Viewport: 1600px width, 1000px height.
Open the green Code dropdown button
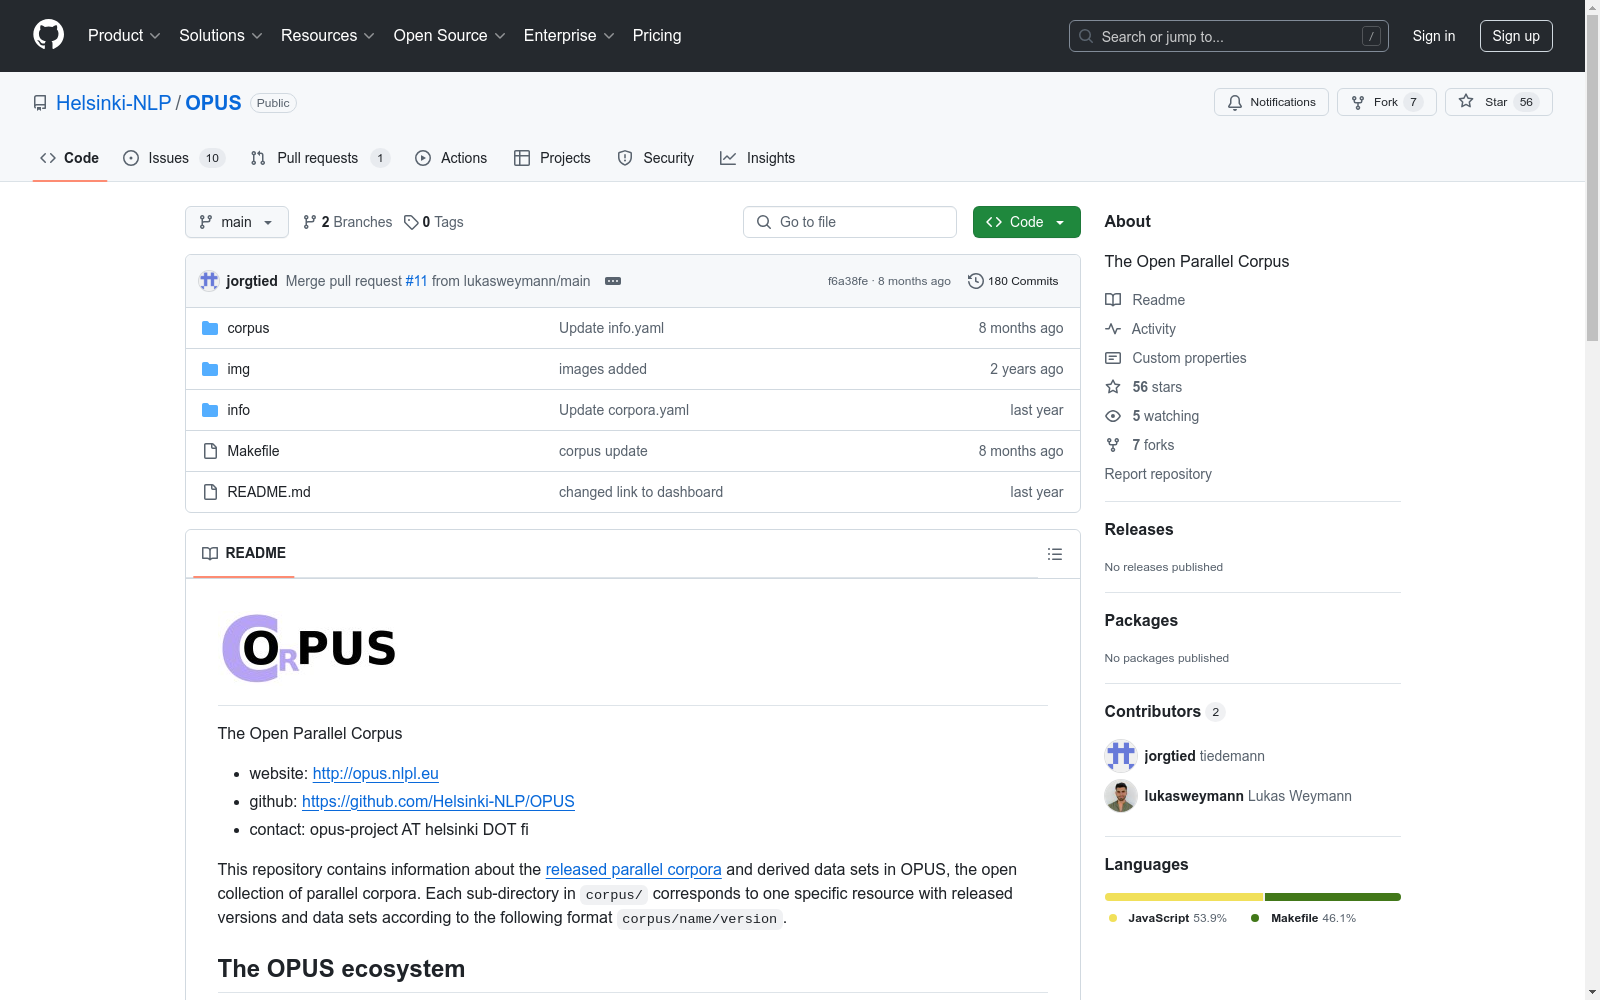pyautogui.click(x=1026, y=222)
